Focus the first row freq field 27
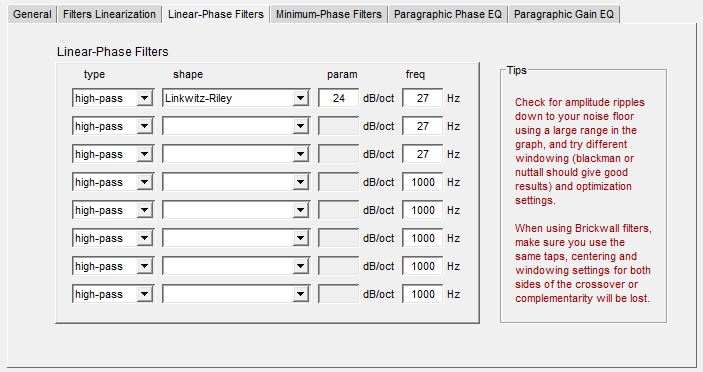The width and height of the screenshot is (703, 372). click(x=422, y=98)
